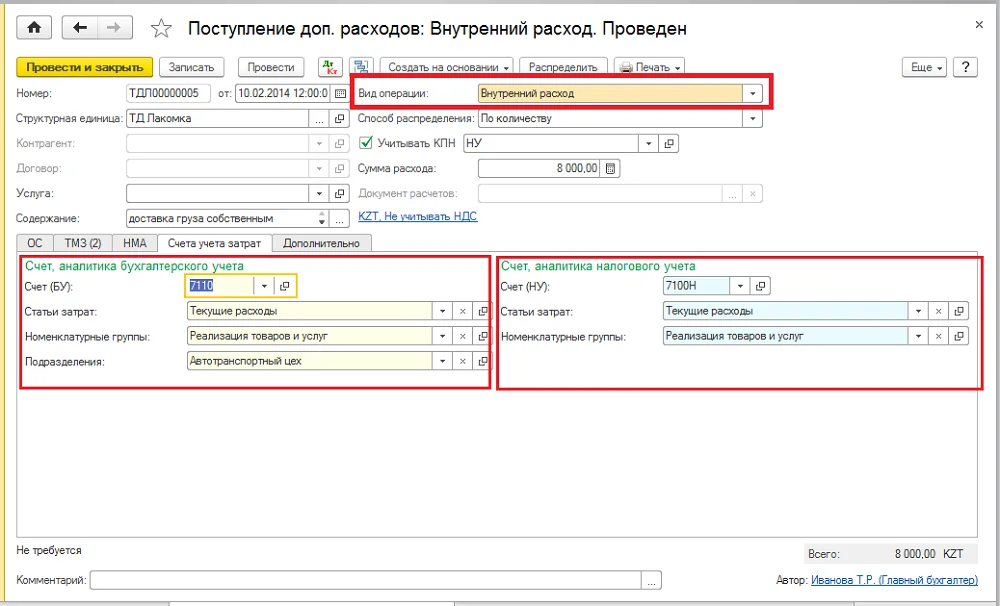This screenshot has width=1000, height=606.
Task: Show Дт/Кт postings of the document
Action: (330, 67)
